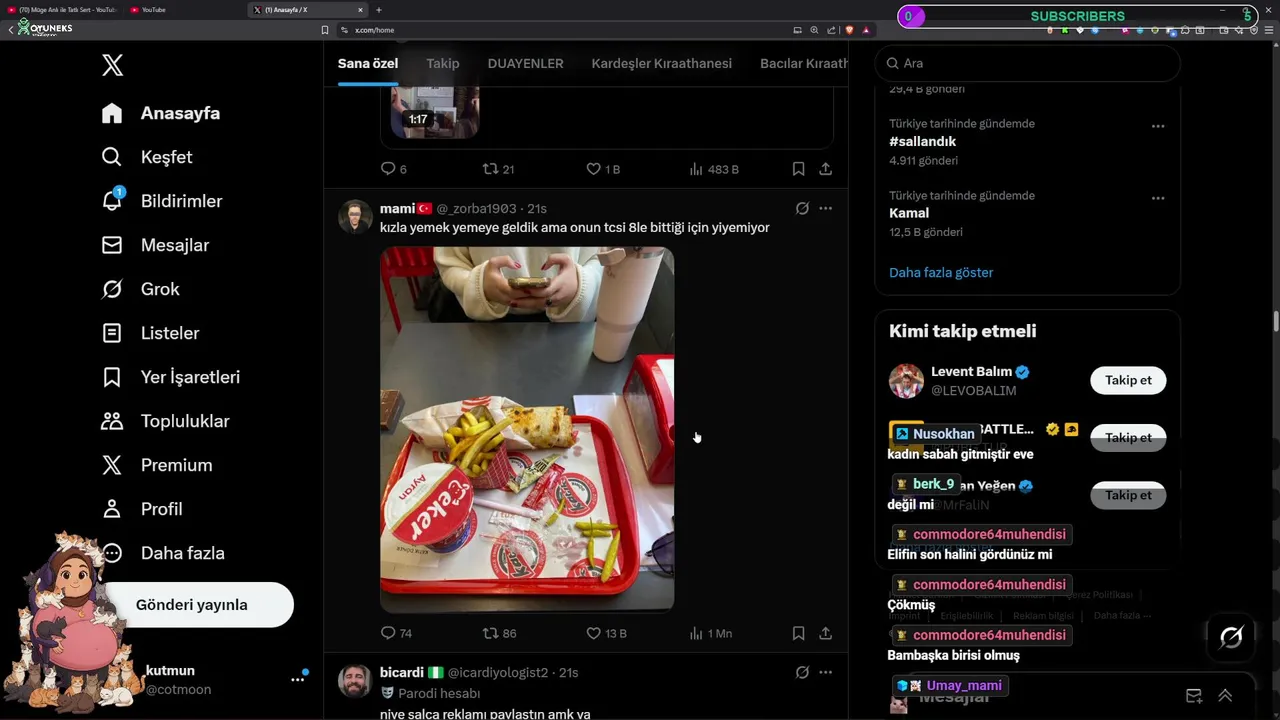Open @_zorba1903 handle link
The width and height of the screenshot is (1280, 720).
point(477,209)
